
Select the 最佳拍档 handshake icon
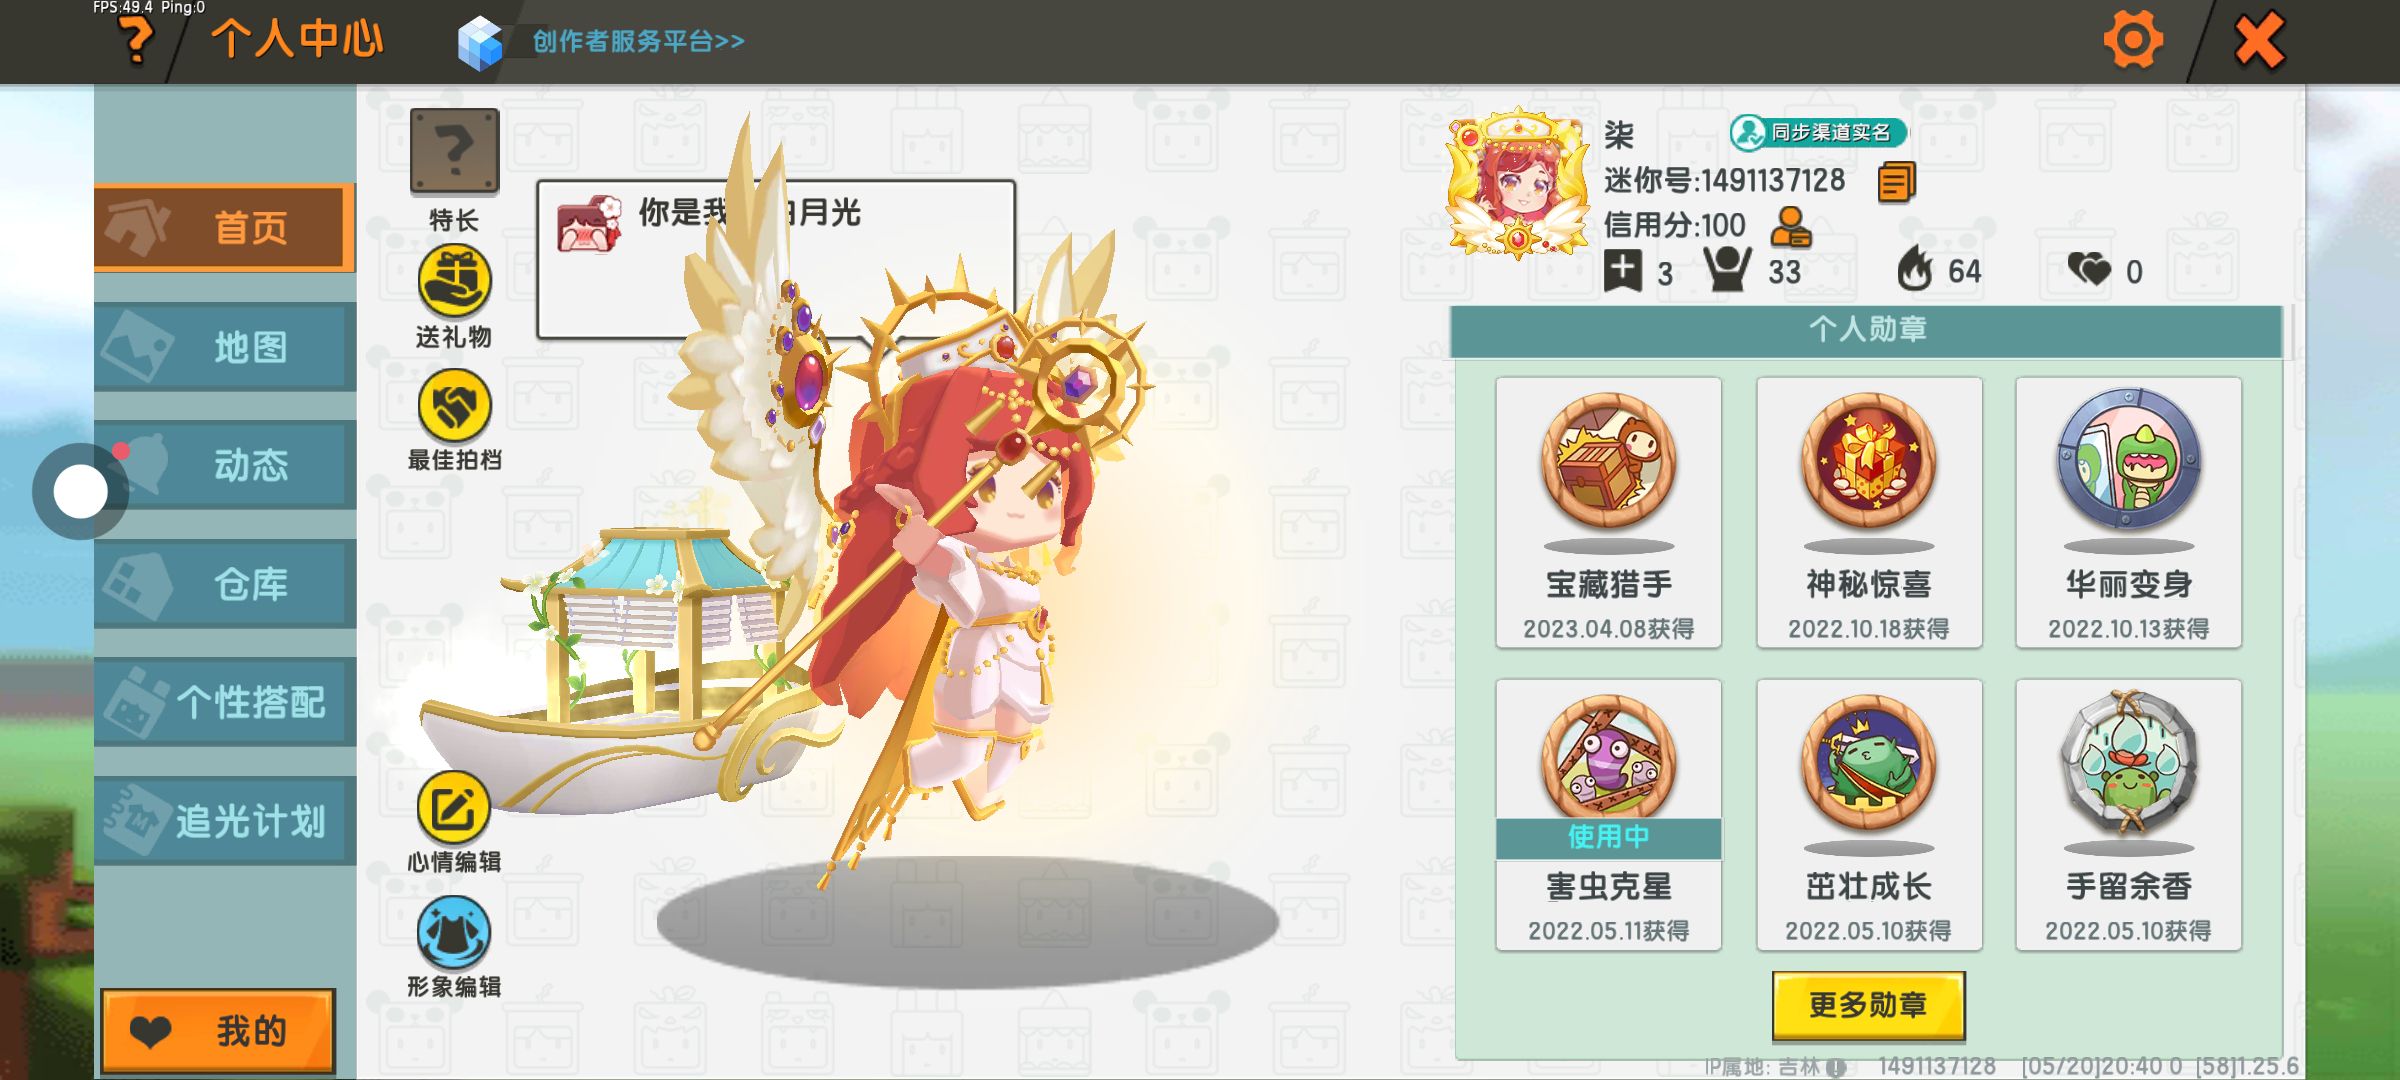click(454, 405)
